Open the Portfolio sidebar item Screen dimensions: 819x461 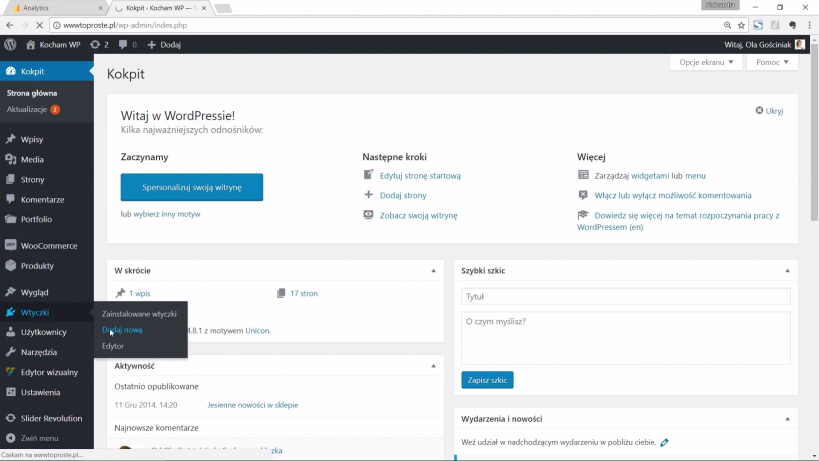36,219
